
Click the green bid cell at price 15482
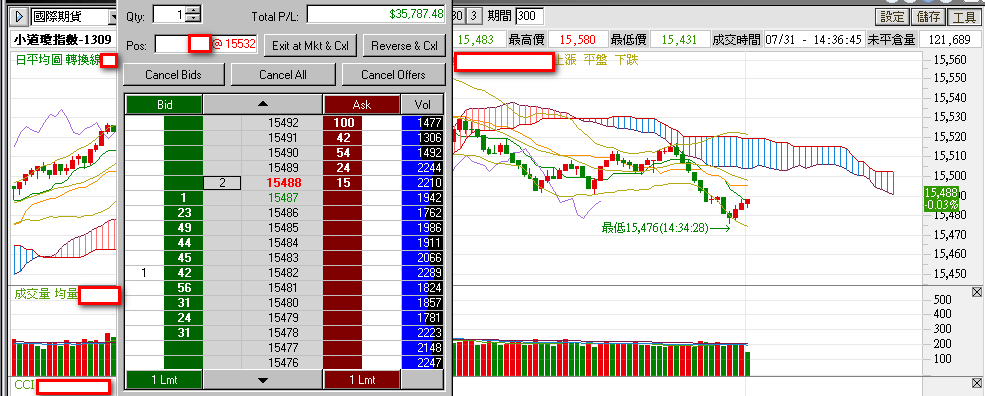183,273
